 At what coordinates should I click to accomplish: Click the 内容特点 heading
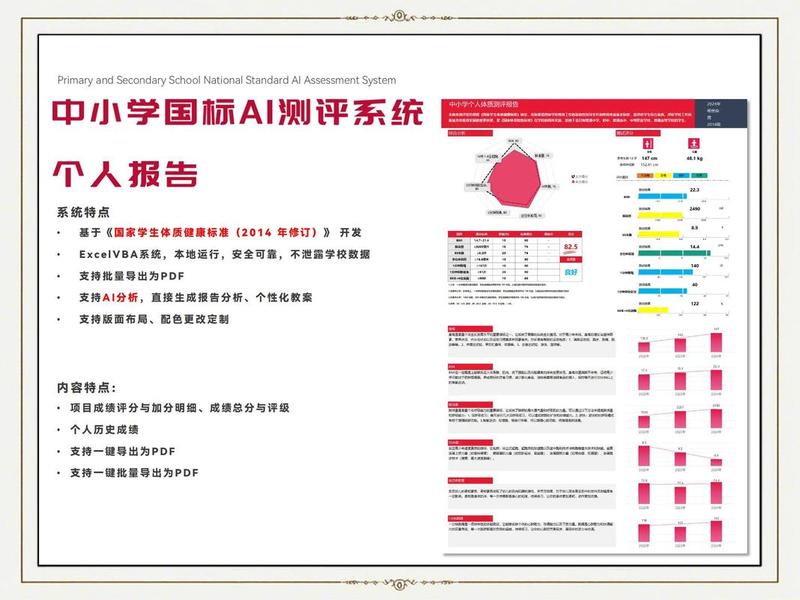point(86,388)
